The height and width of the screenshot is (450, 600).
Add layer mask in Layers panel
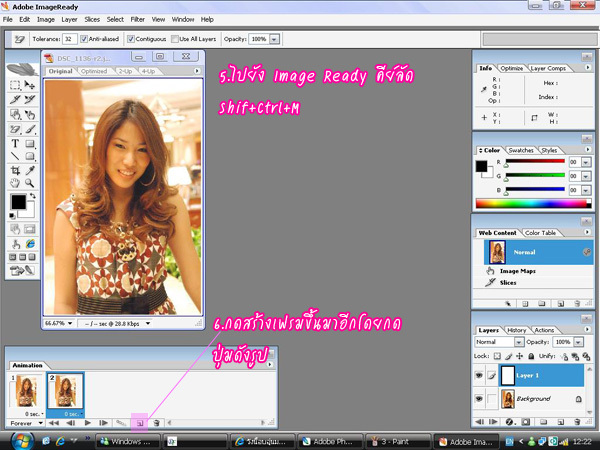pyautogui.click(x=526, y=422)
